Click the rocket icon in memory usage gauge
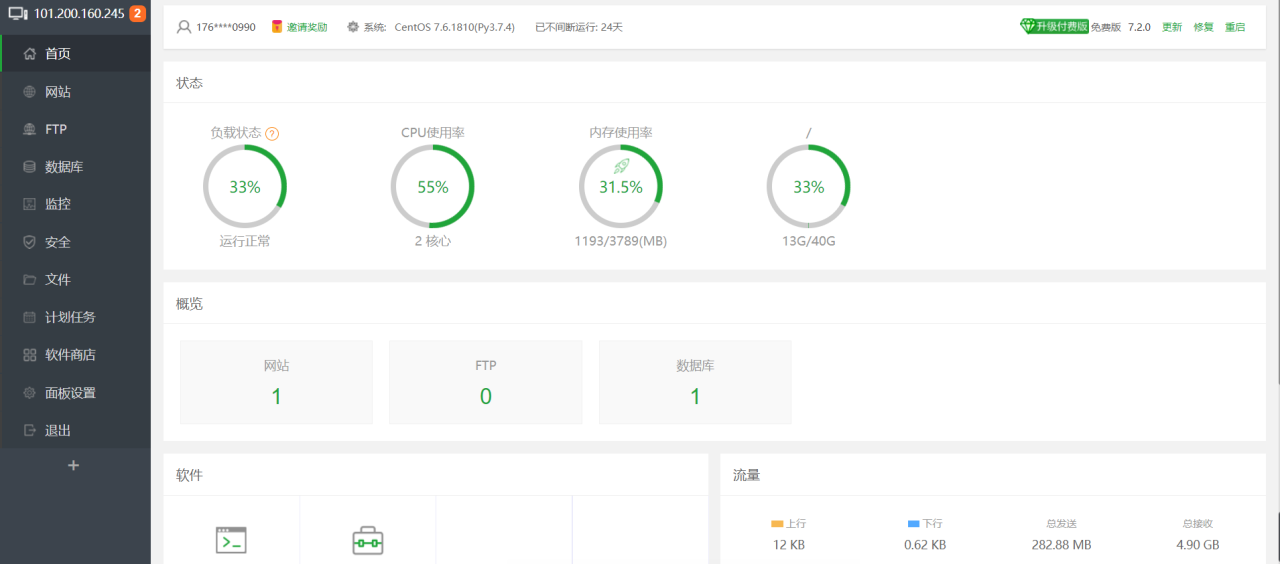The image size is (1280, 564). (x=621, y=166)
